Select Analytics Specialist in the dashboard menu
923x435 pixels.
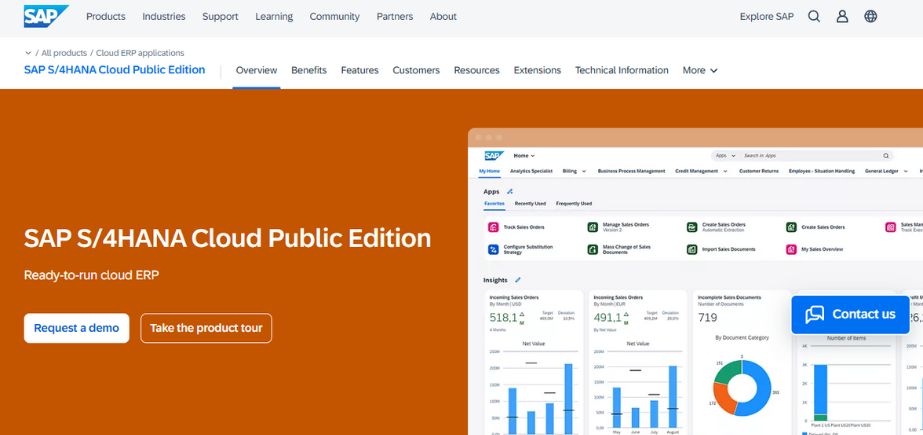[x=532, y=171]
